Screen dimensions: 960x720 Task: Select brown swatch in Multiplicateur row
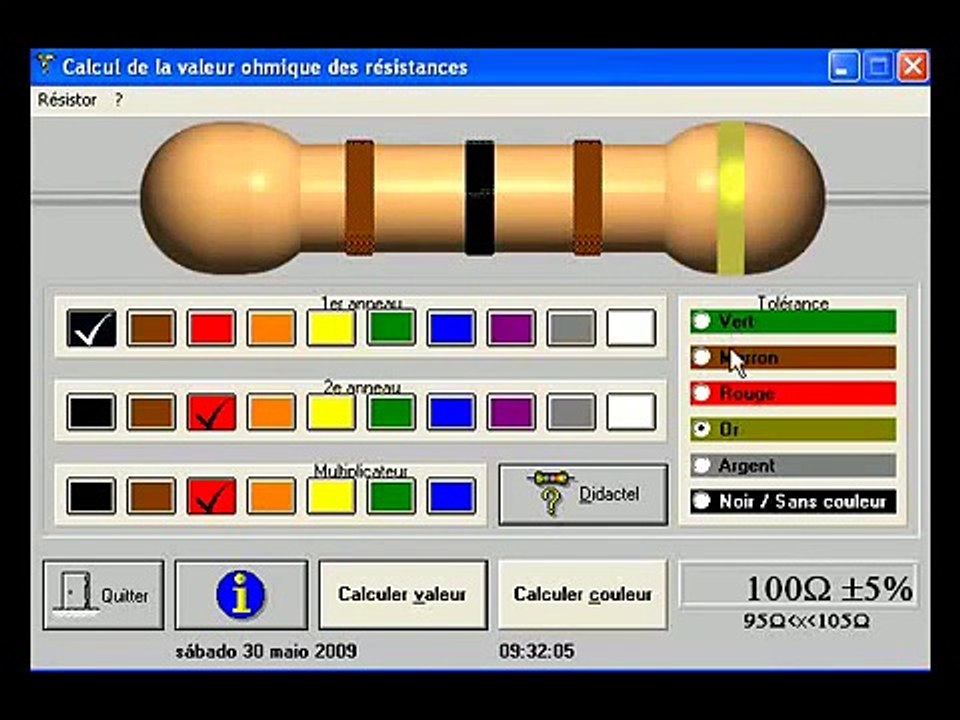point(151,496)
